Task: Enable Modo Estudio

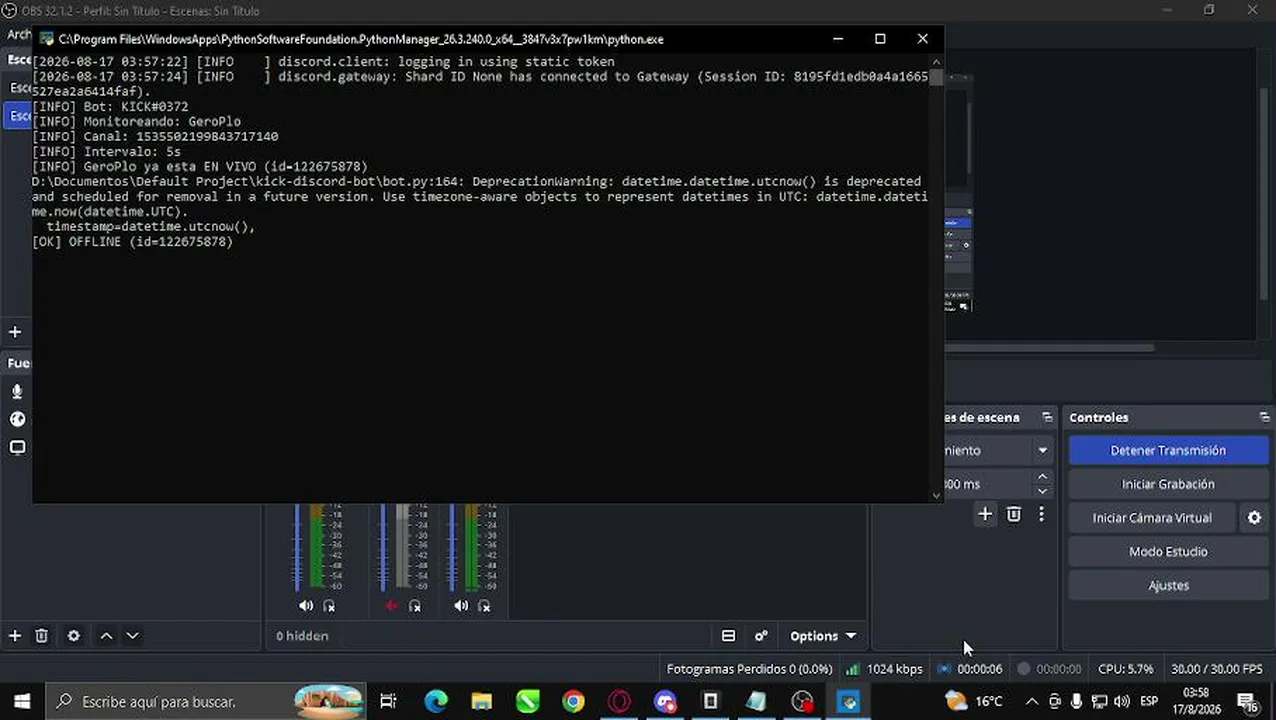Action: [x=1168, y=552]
